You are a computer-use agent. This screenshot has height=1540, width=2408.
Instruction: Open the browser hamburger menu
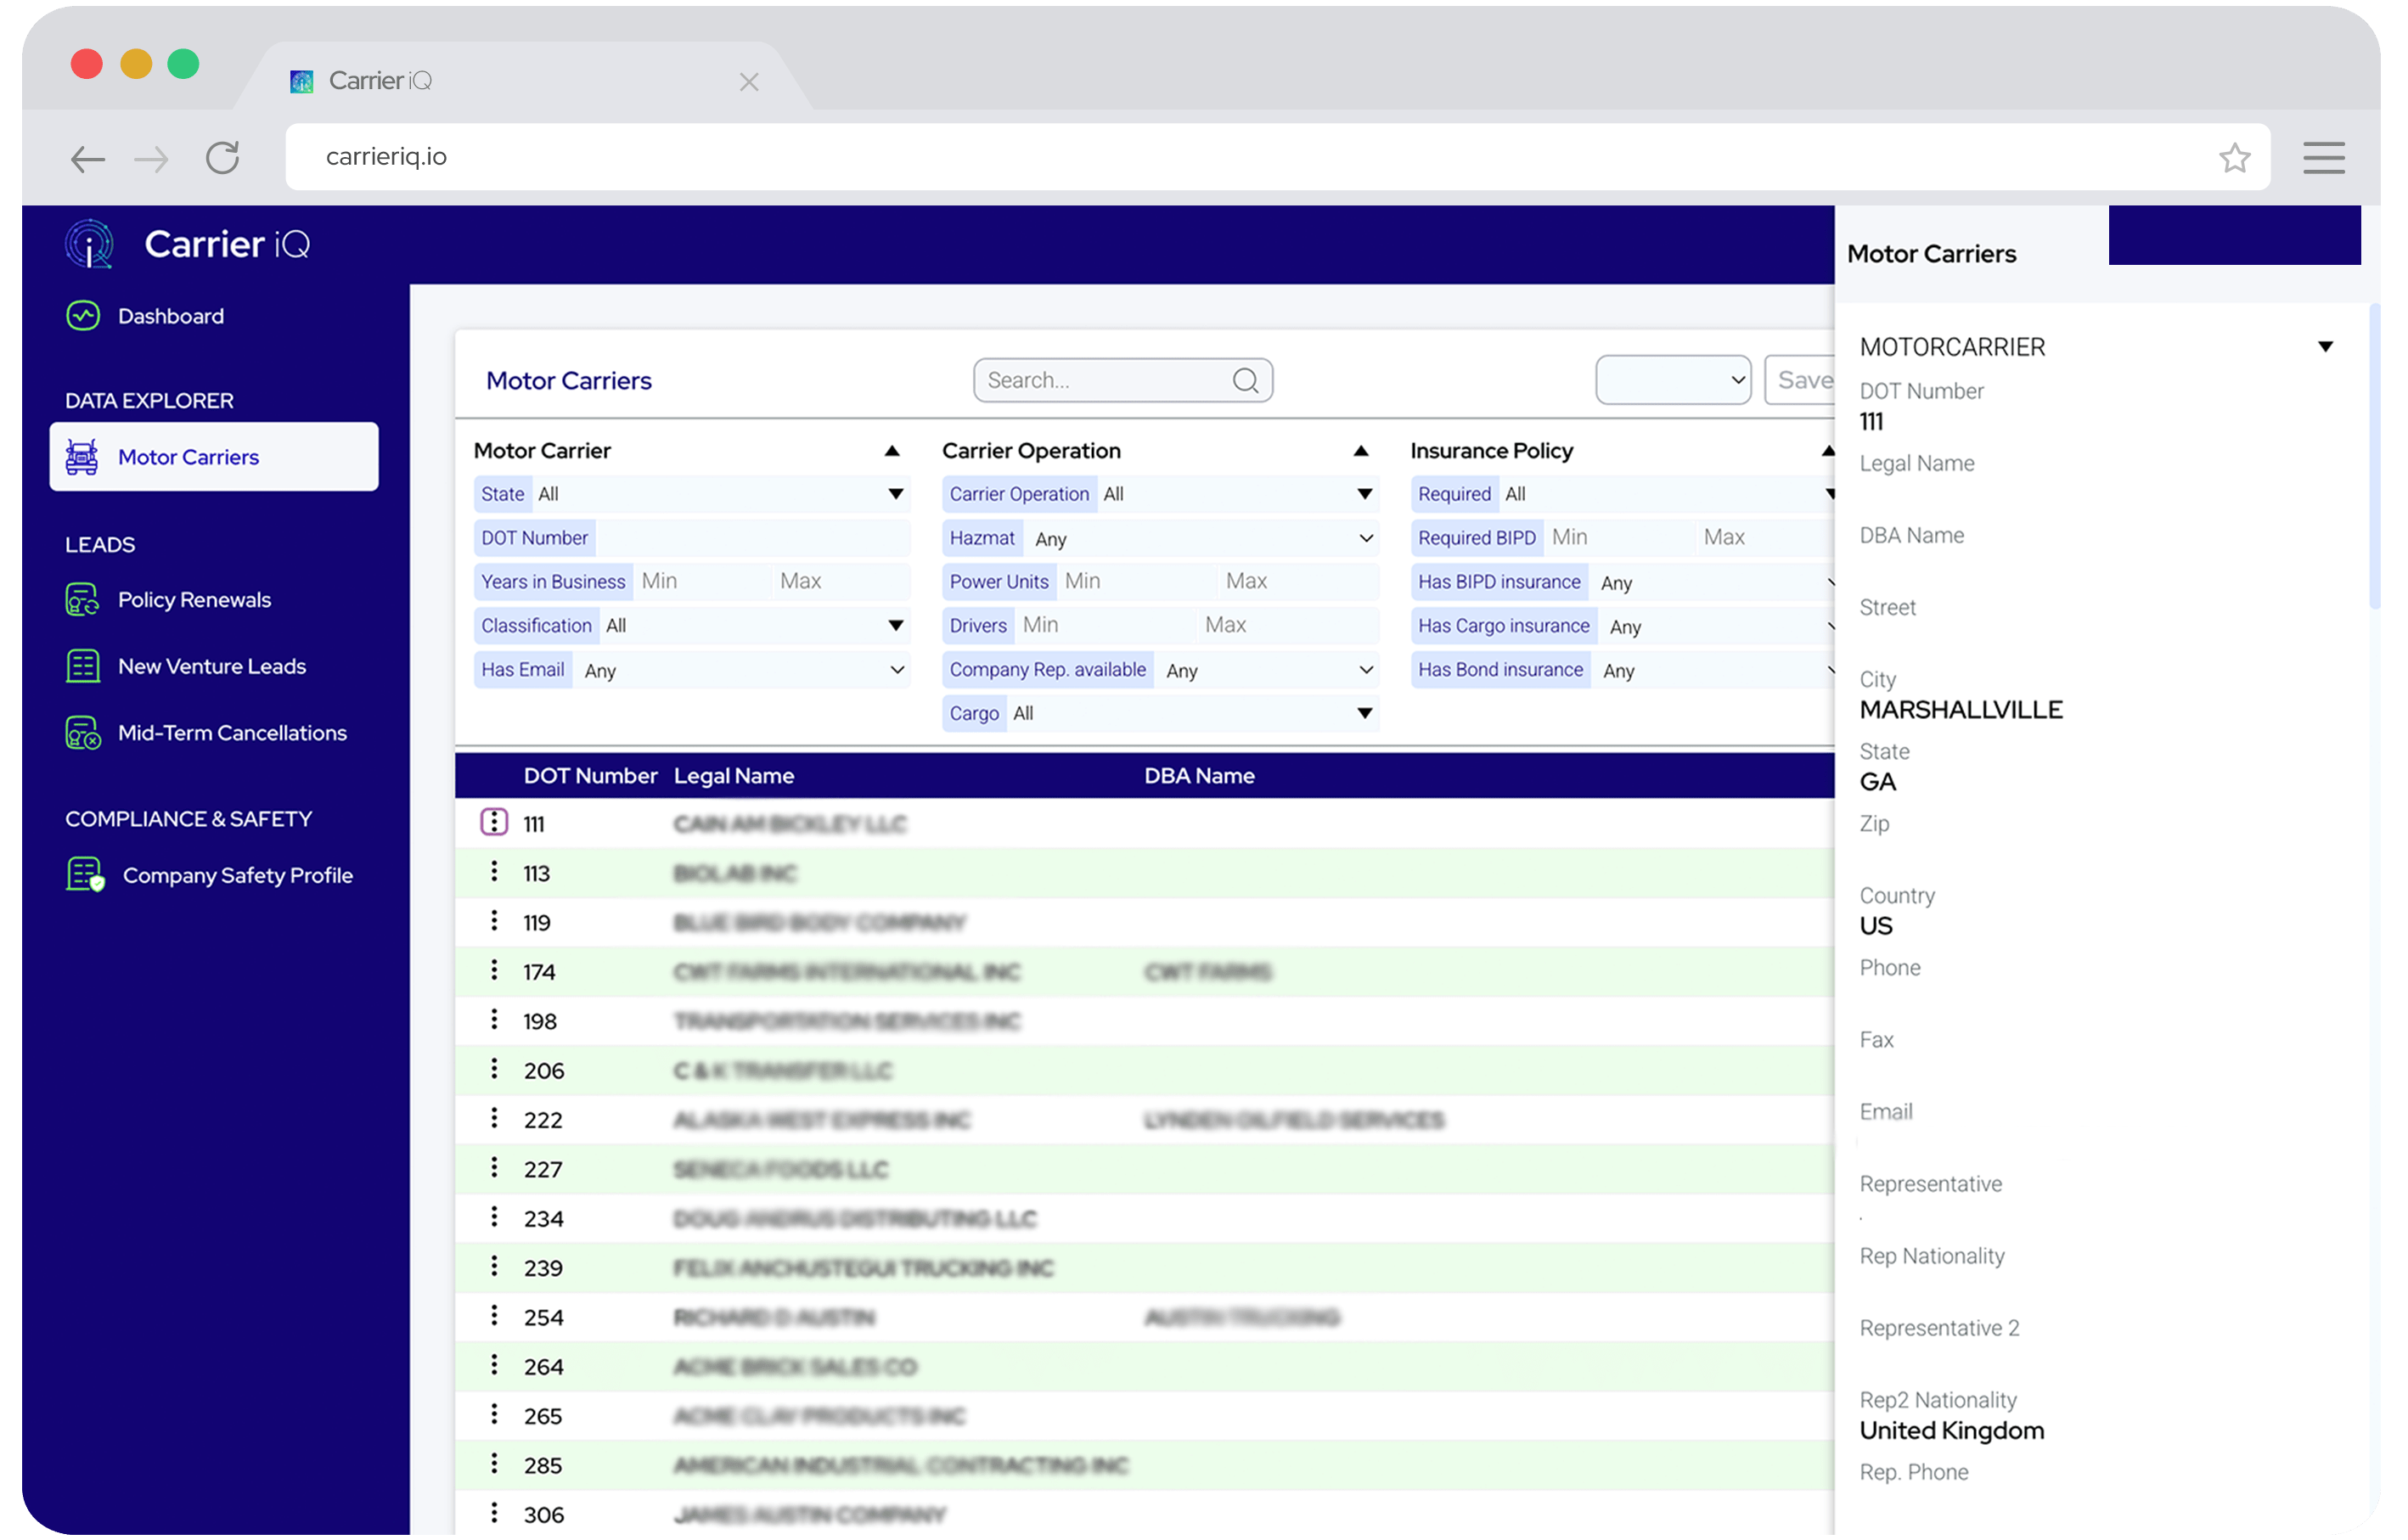2323,157
